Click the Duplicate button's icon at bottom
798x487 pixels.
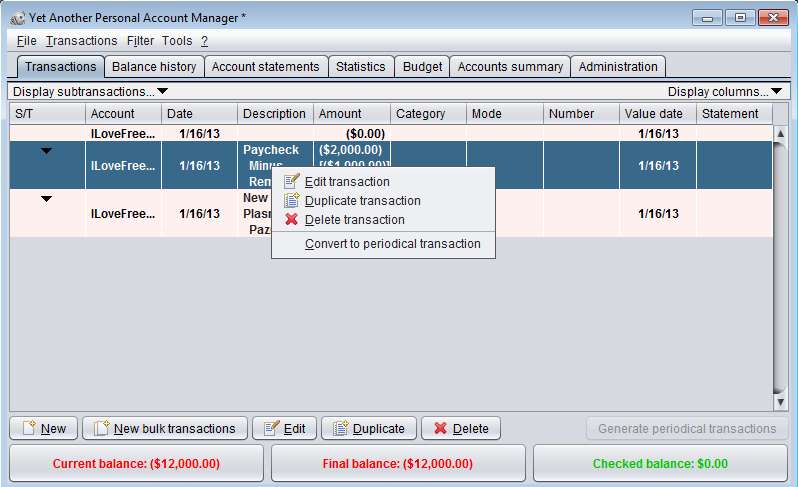click(340, 429)
